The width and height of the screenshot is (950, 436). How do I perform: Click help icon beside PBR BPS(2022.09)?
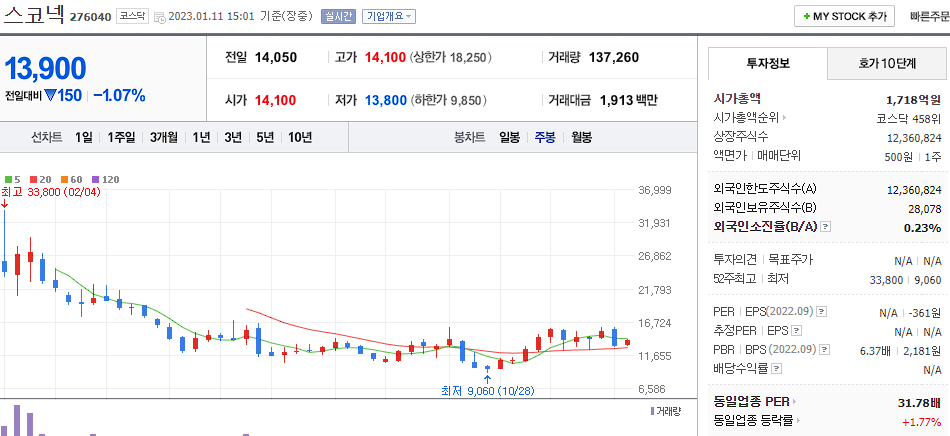pos(825,349)
